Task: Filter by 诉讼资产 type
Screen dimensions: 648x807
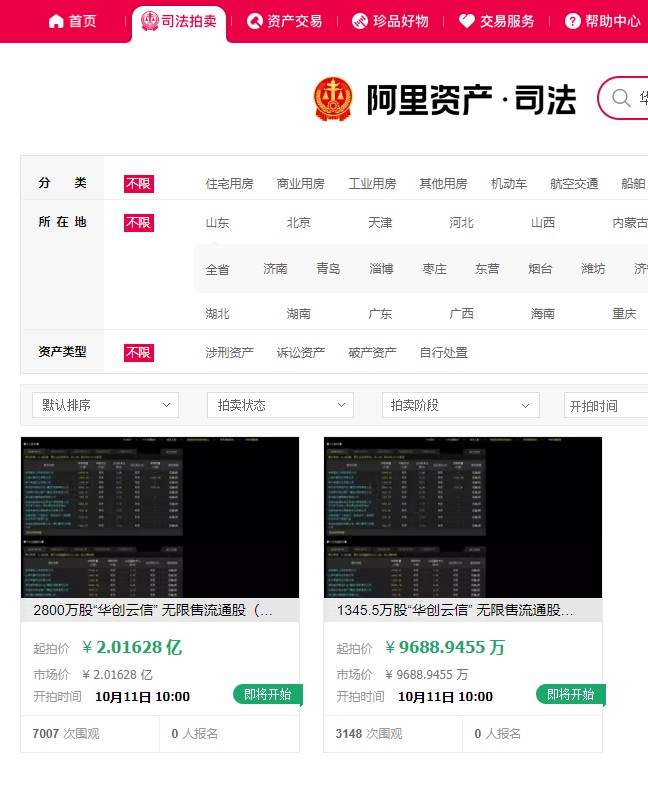Action: click(x=301, y=353)
